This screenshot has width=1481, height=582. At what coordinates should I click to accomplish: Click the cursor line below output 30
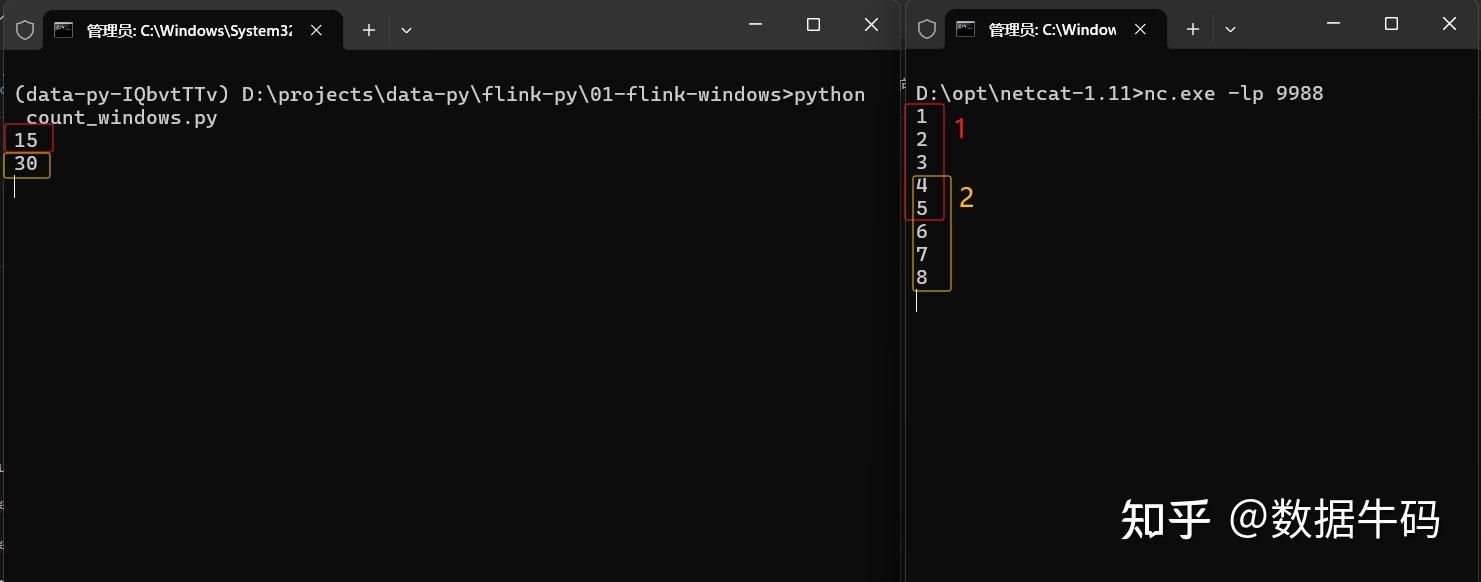coord(15,187)
